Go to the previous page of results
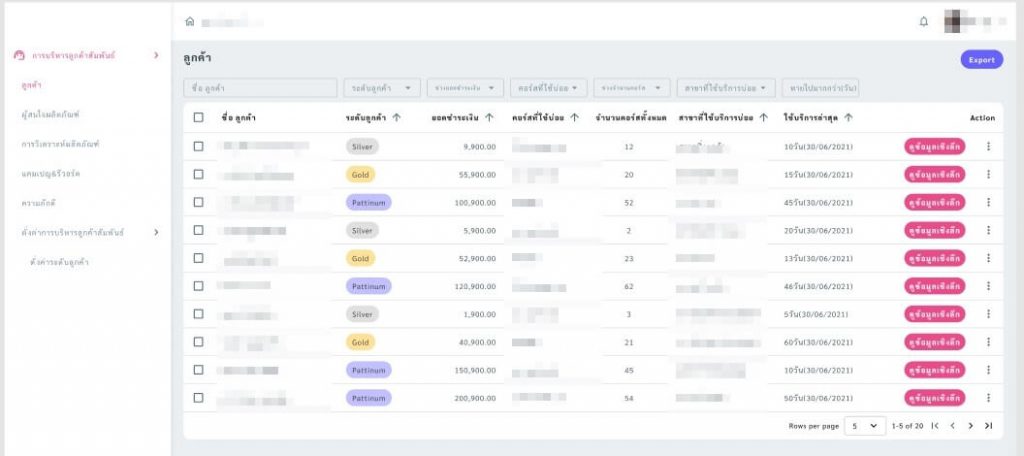1024x456 pixels. [952, 426]
